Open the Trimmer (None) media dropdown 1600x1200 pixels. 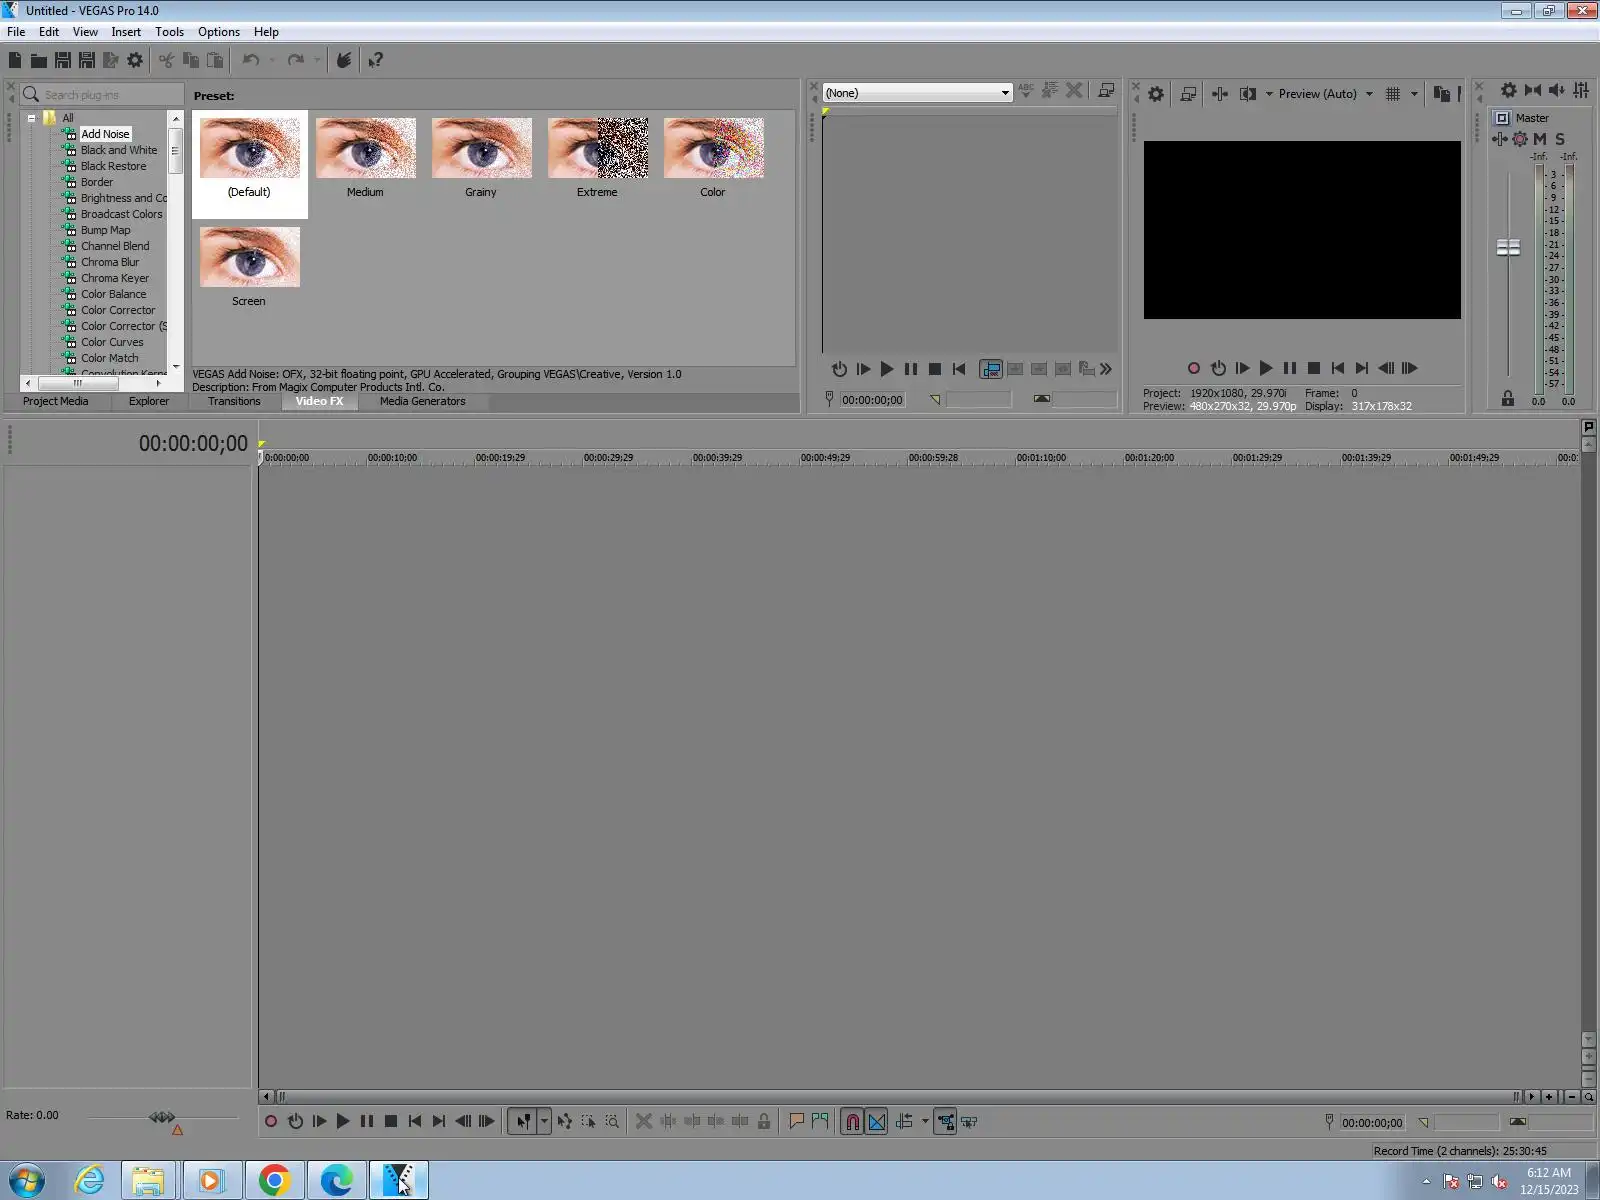[917, 93]
